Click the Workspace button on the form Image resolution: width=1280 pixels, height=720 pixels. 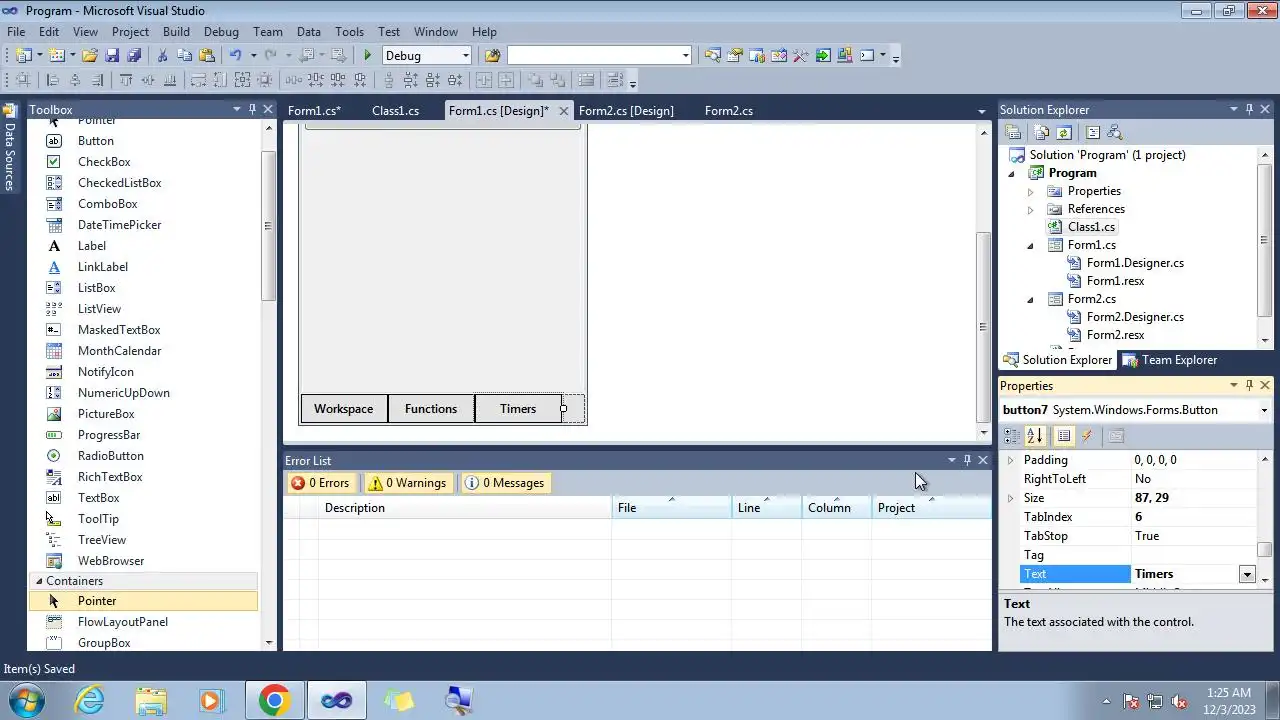344,409
